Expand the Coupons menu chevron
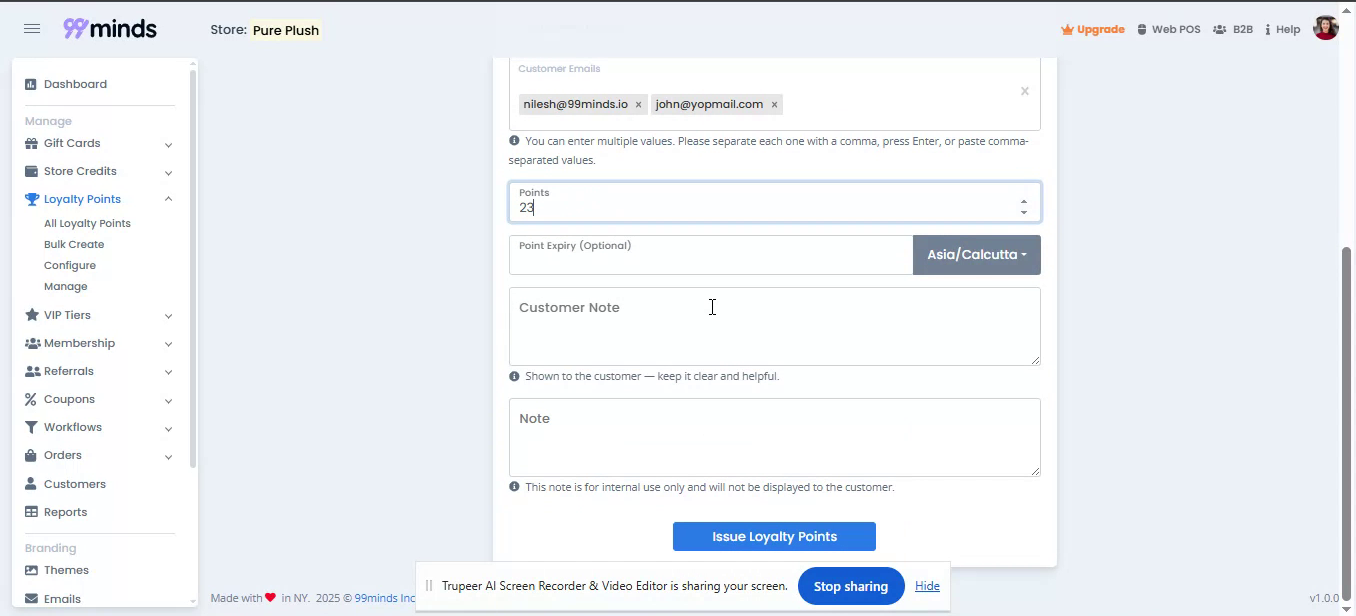 (168, 400)
